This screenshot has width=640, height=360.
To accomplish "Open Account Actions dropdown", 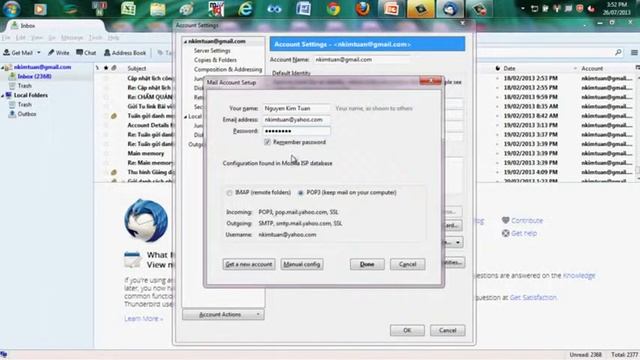I will pyautogui.click(x=223, y=315).
